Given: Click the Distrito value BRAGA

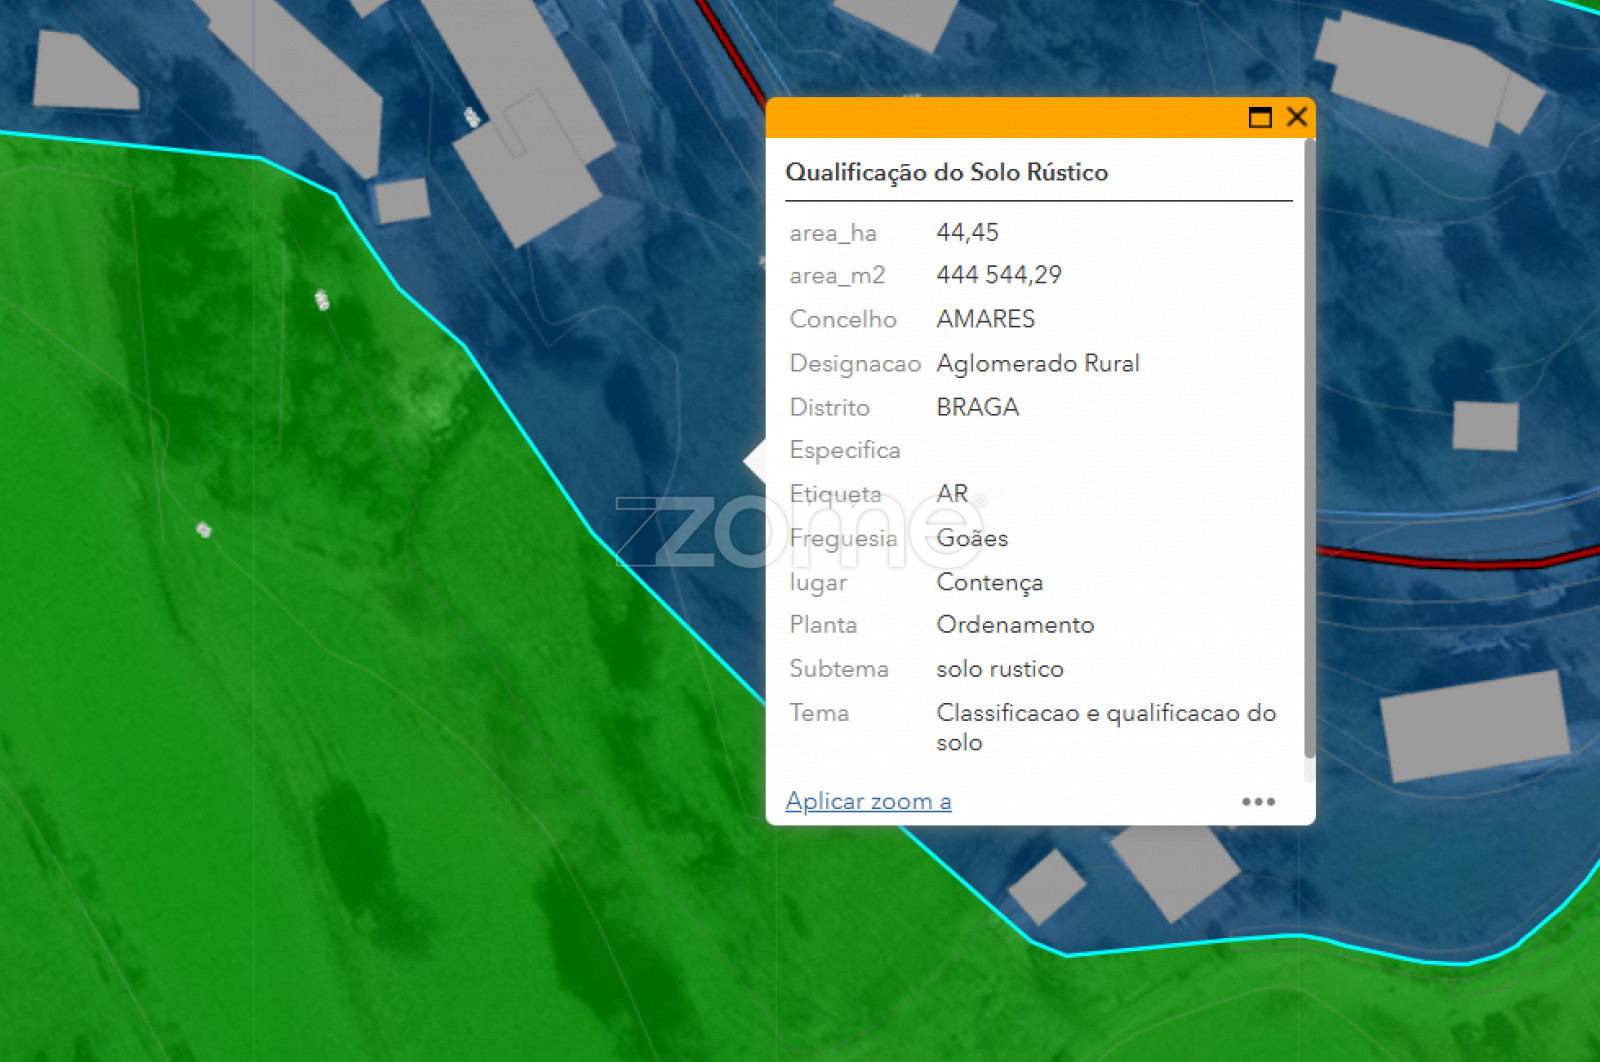Looking at the screenshot, I should [x=977, y=407].
